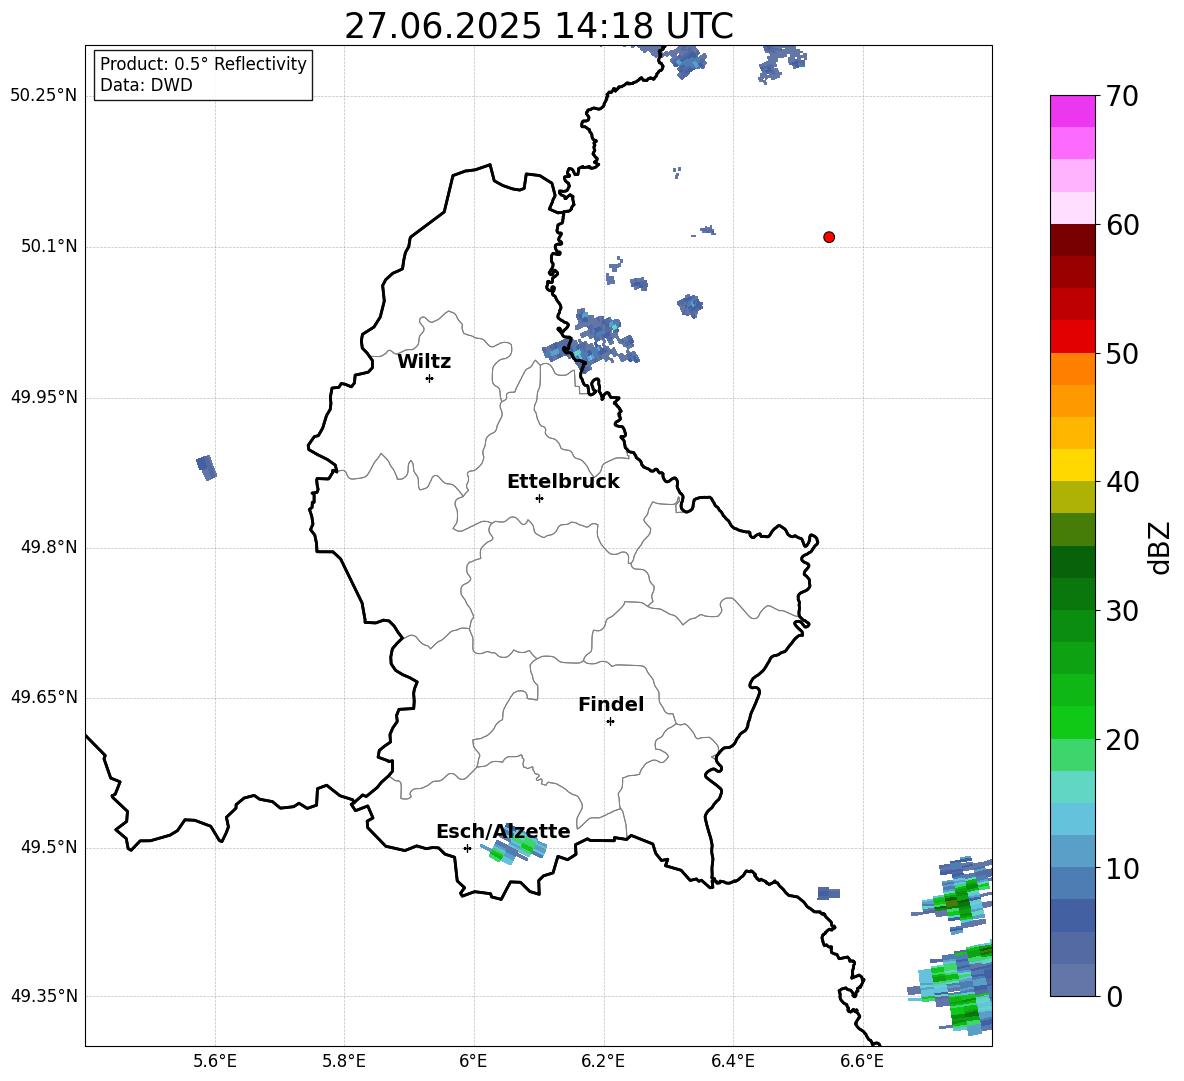Click the 5.8°E longitude label
This screenshot has width=1184, height=1081.
[344, 1061]
